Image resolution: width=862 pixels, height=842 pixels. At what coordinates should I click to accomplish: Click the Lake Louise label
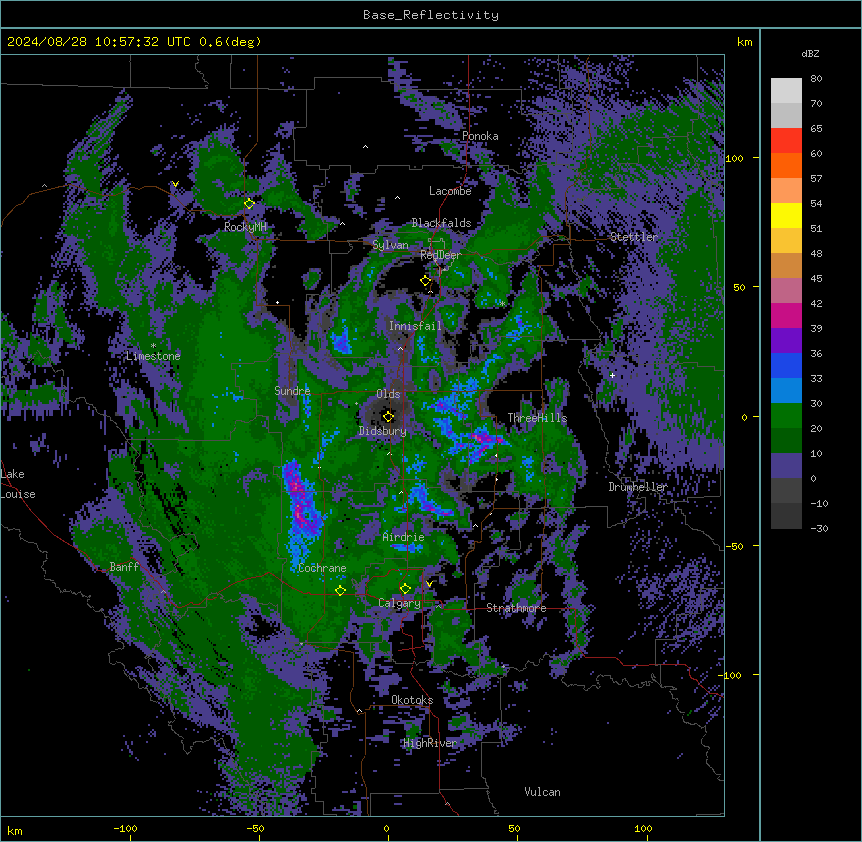tap(18, 484)
